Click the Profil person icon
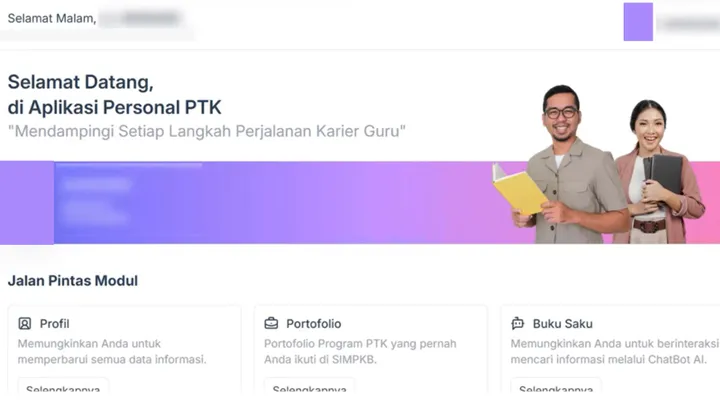The width and height of the screenshot is (720, 411). click(25, 324)
